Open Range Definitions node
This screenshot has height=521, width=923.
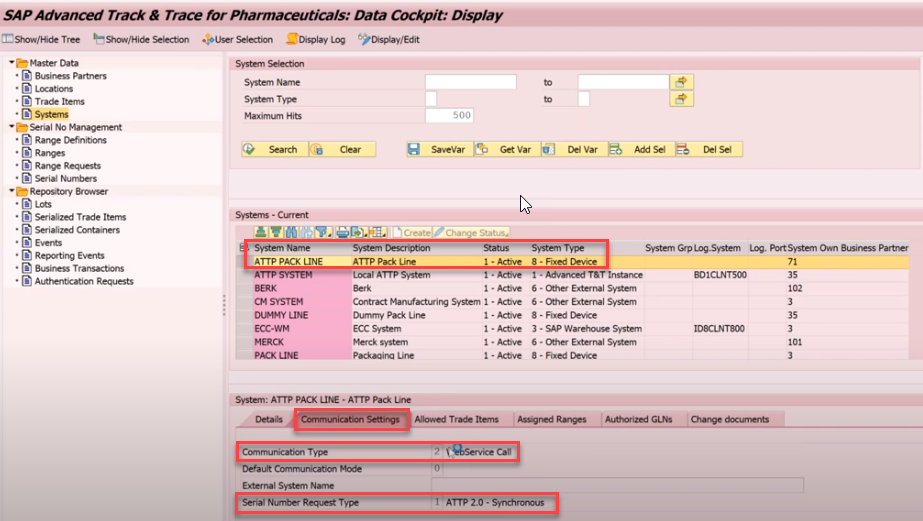tap(70, 140)
